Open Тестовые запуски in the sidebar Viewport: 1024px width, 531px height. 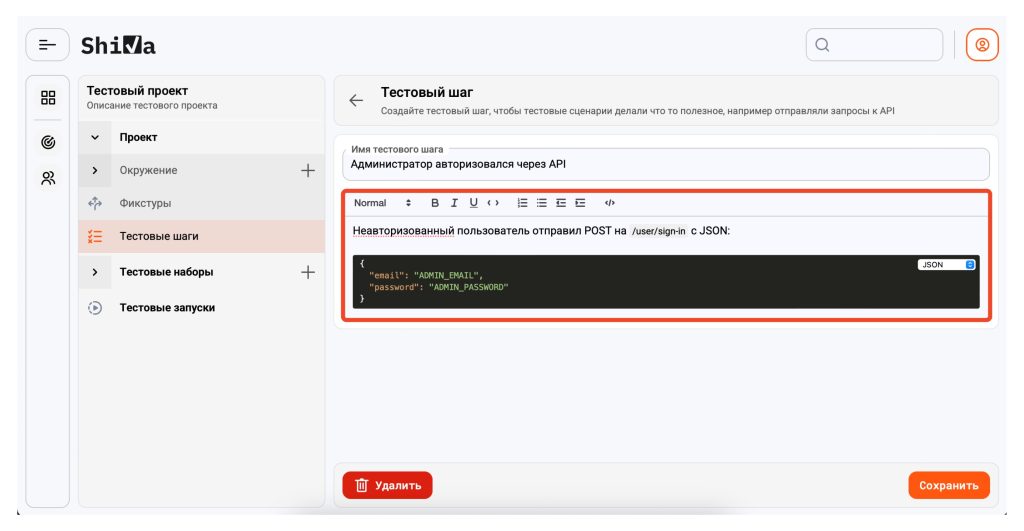click(x=167, y=308)
